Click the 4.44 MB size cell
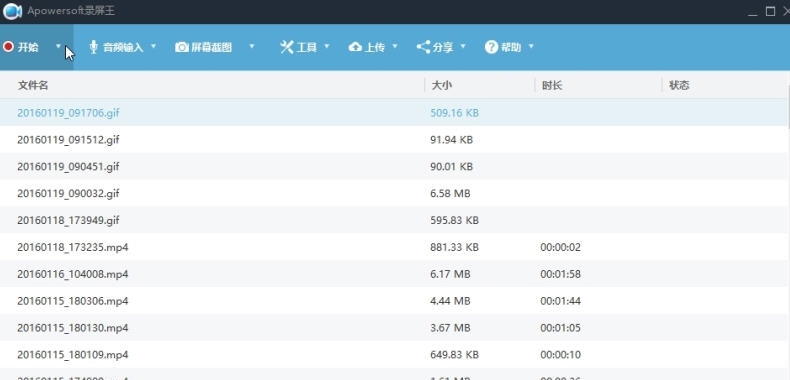The width and height of the screenshot is (790, 380). pos(450,301)
